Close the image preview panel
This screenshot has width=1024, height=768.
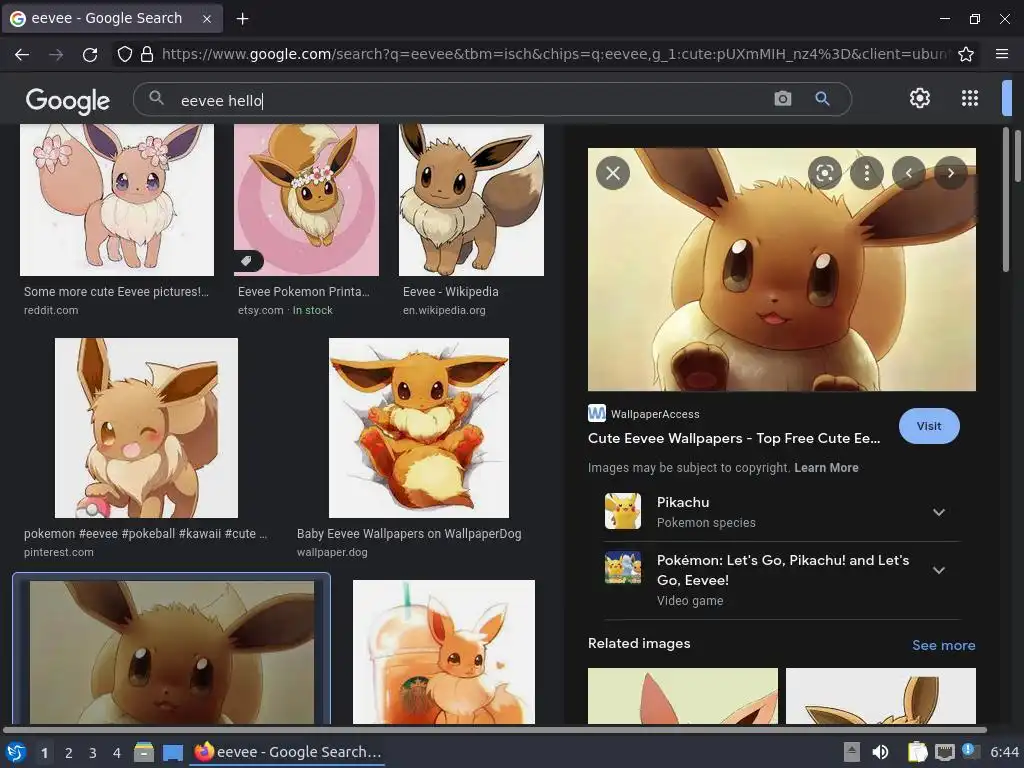[613, 173]
